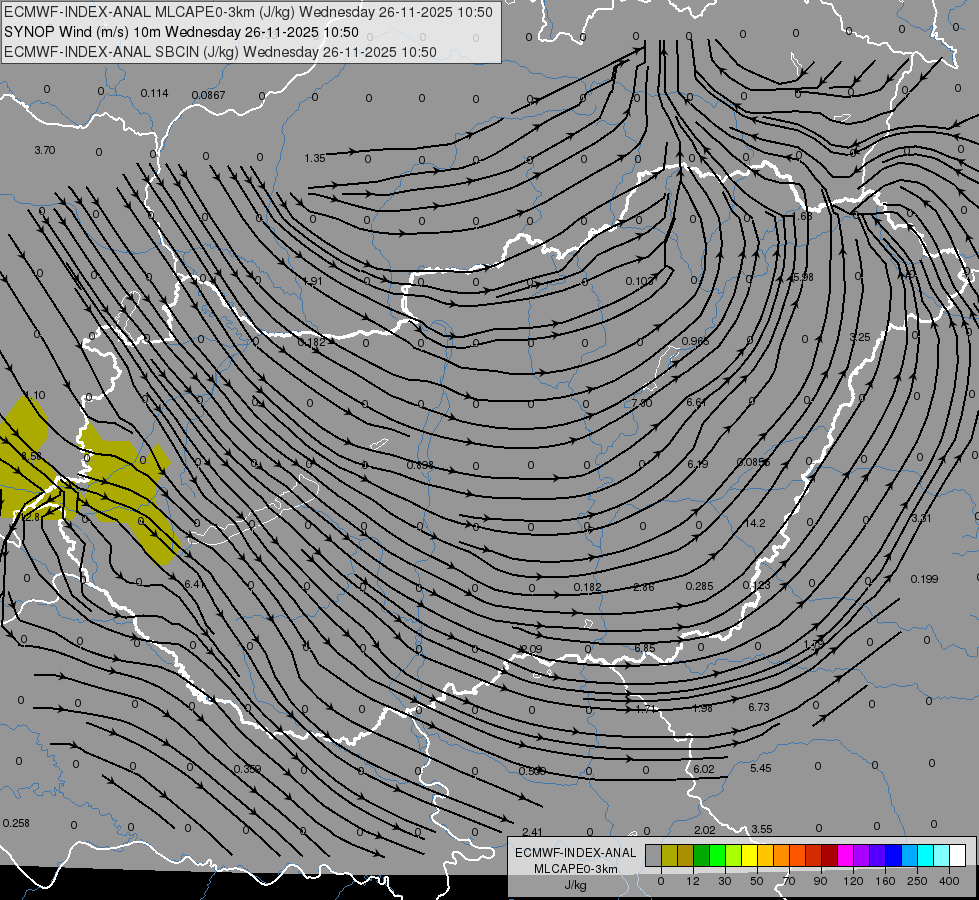Select the cyan legend swatch

(925, 855)
